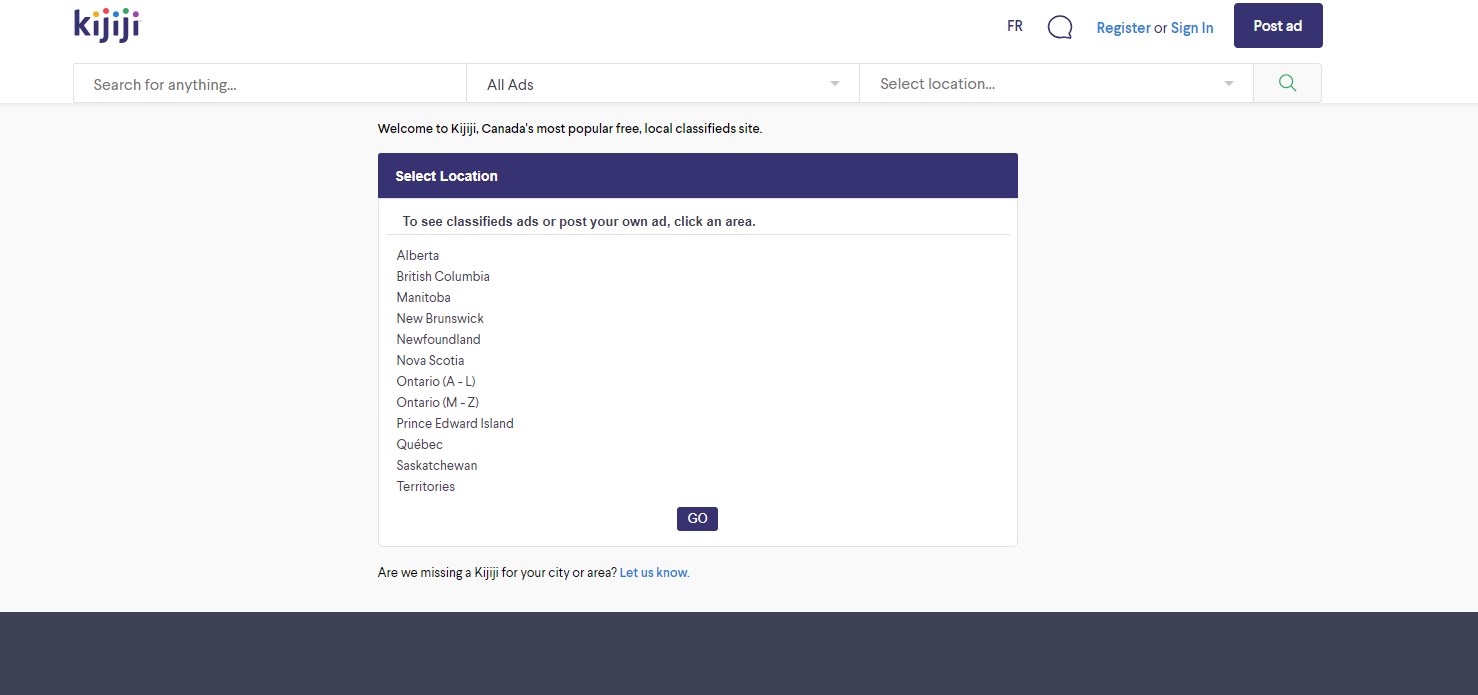This screenshot has width=1478, height=695.
Task: Click the Search for anything field
Action: (x=270, y=85)
